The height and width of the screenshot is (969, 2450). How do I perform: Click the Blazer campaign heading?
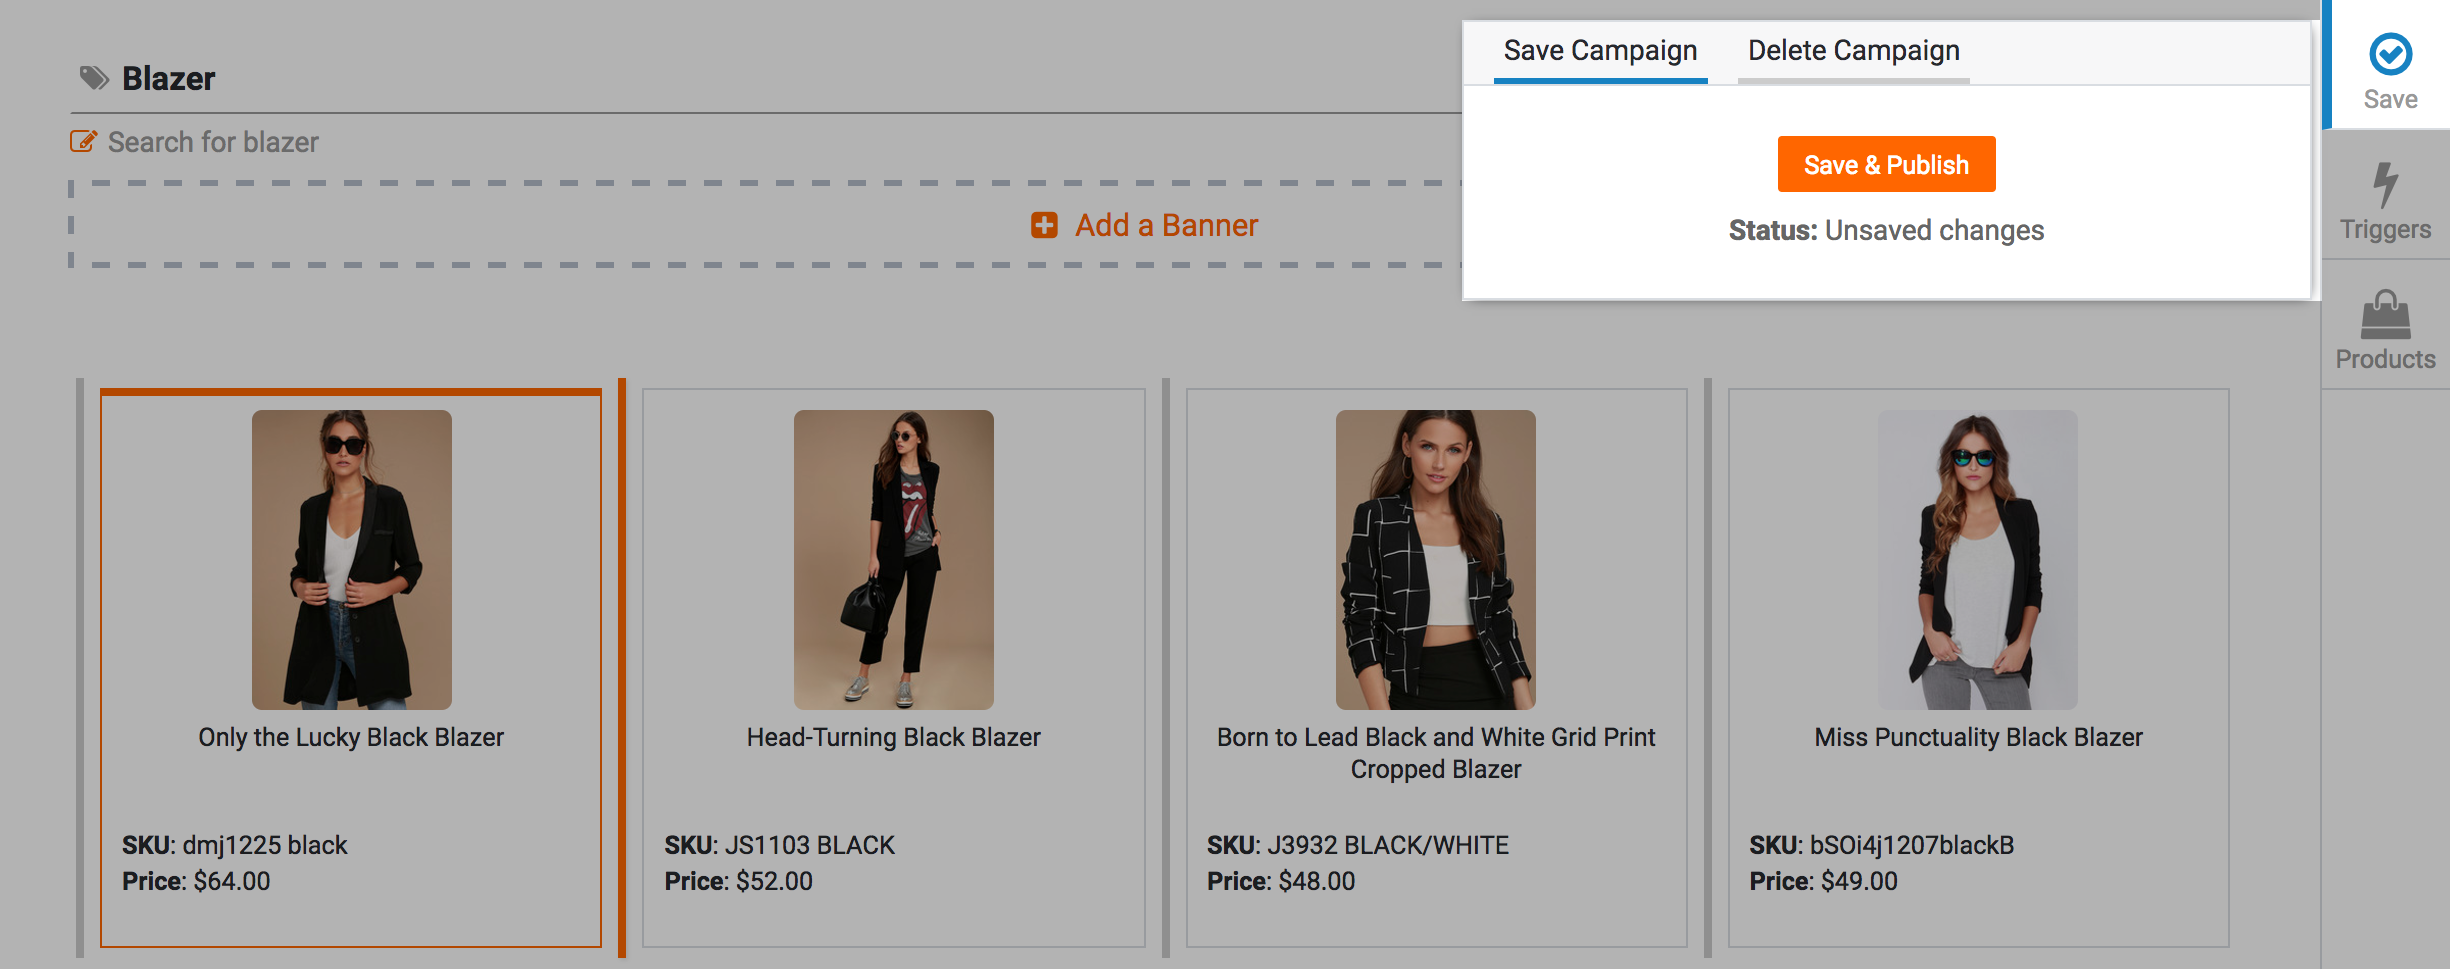[x=168, y=78]
